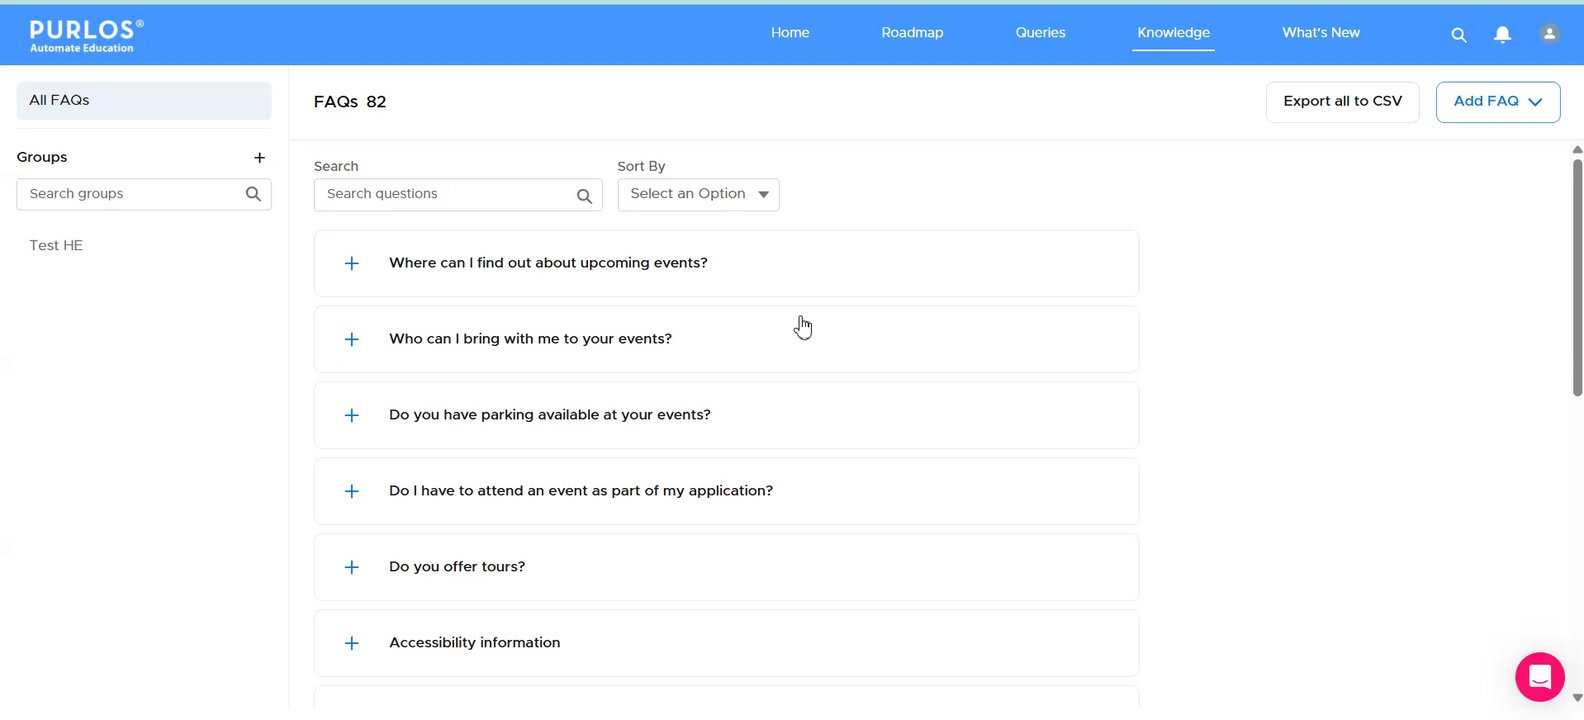The width and height of the screenshot is (1584, 720).
Task: Expand the parking available FAQ
Action: [352, 416]
